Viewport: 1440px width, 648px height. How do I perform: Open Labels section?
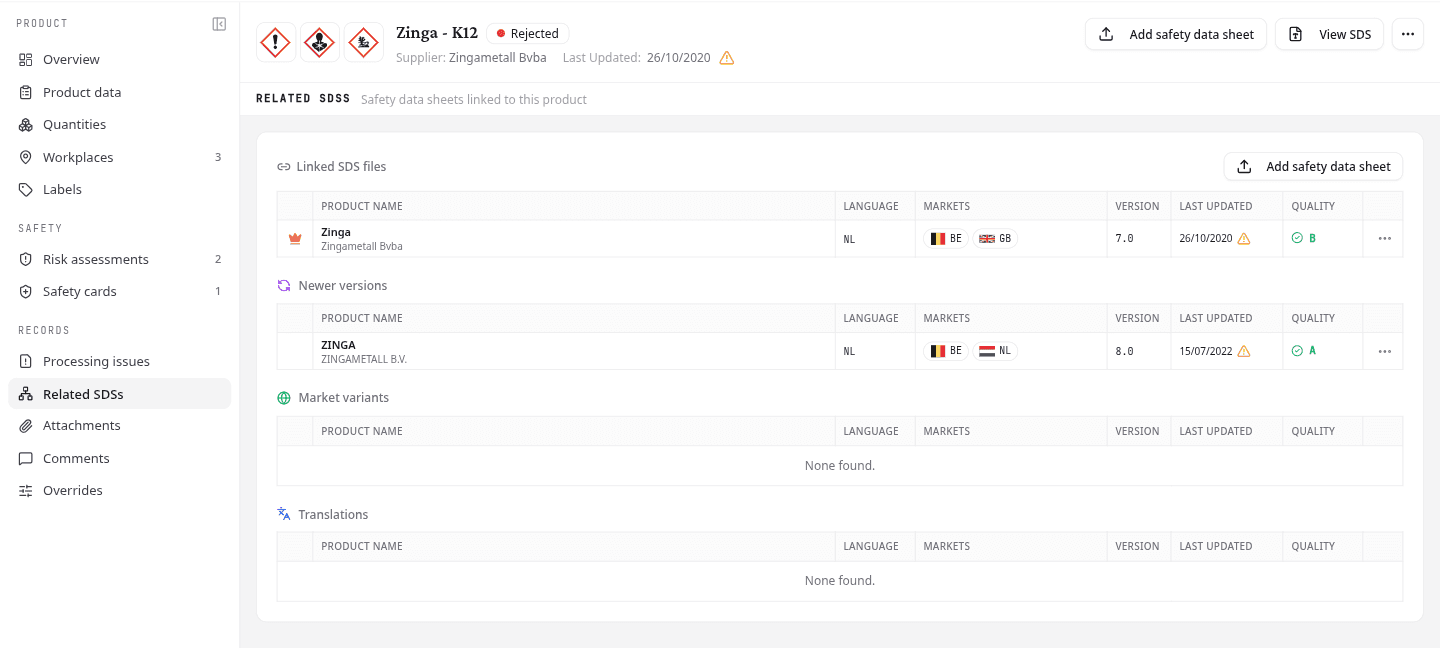(120, 189)
